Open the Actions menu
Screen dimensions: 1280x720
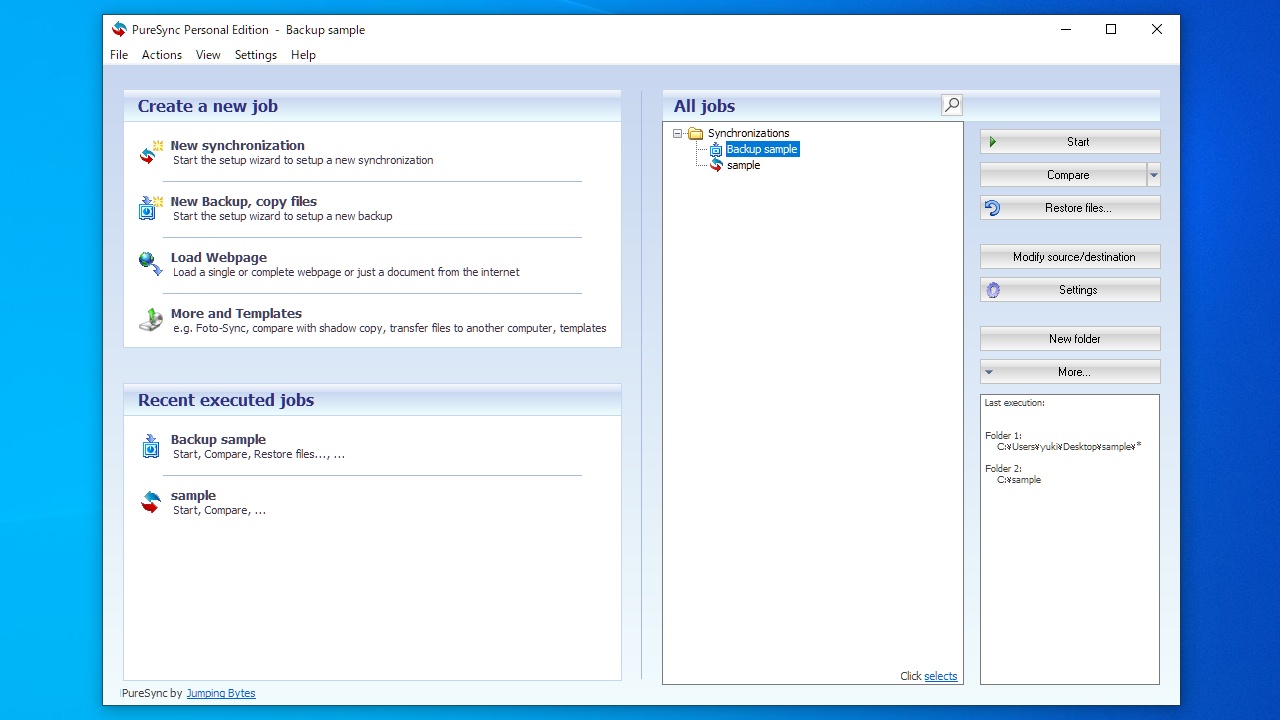click(162, 55)
